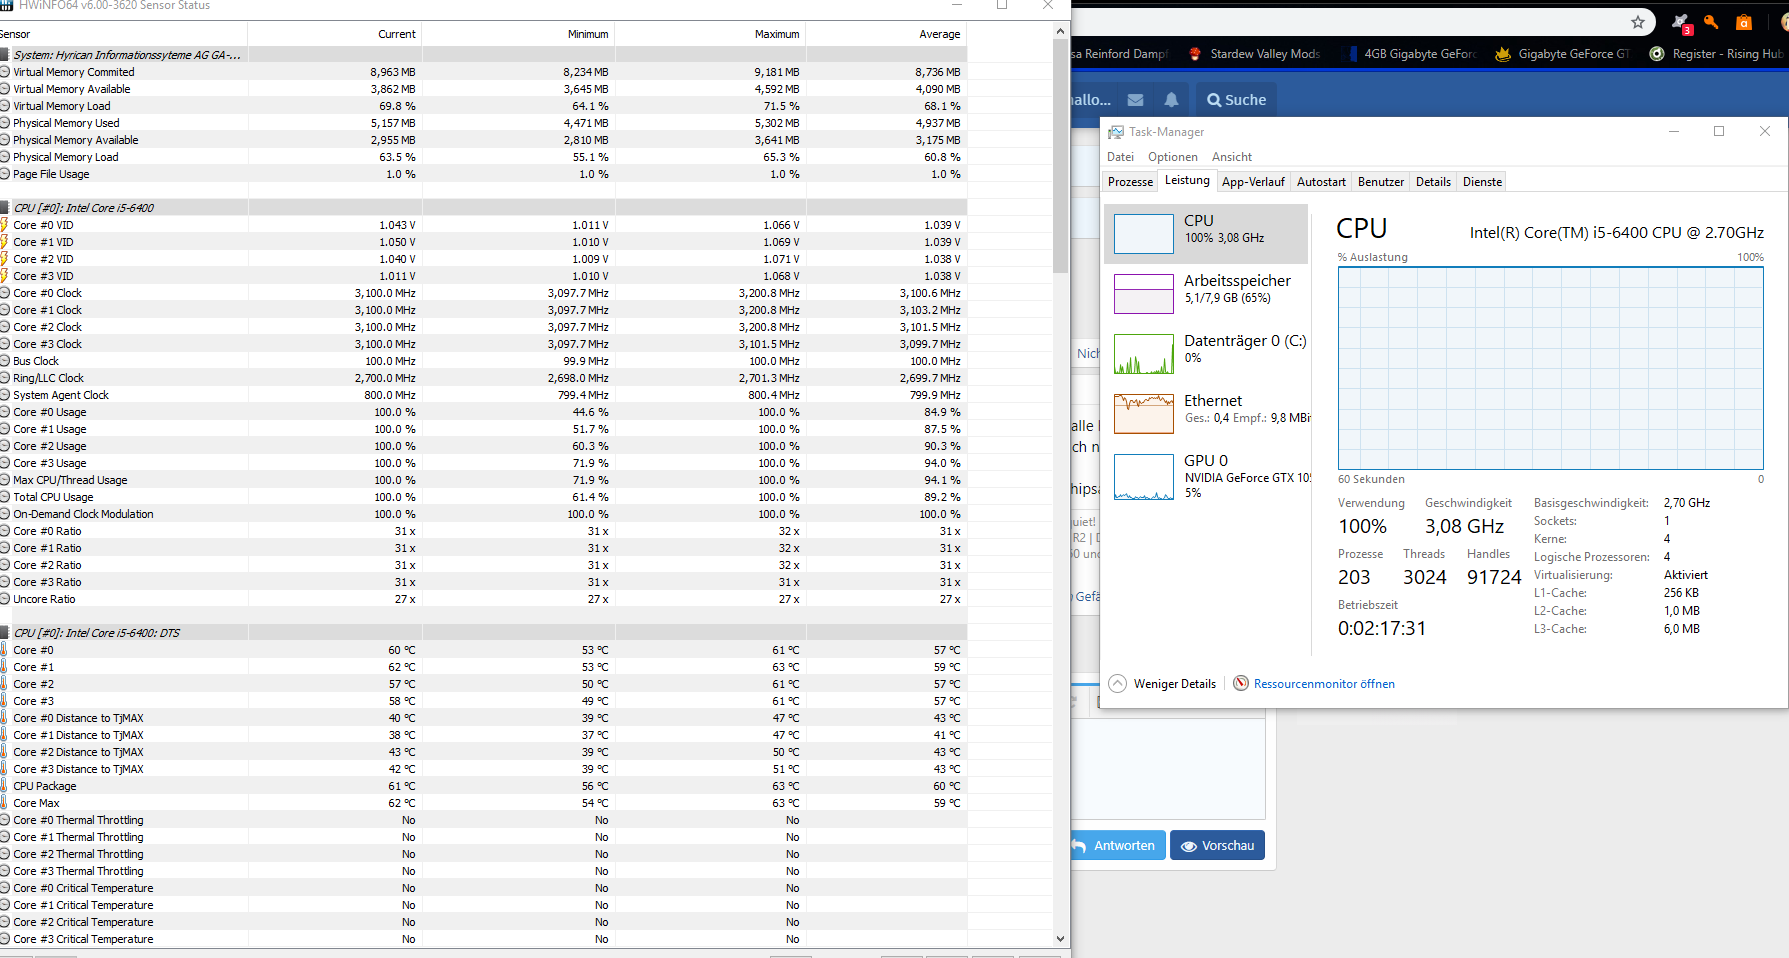Show forum notifications with the bell icon
This screenshot has width=1789, height=958.
1171,100
